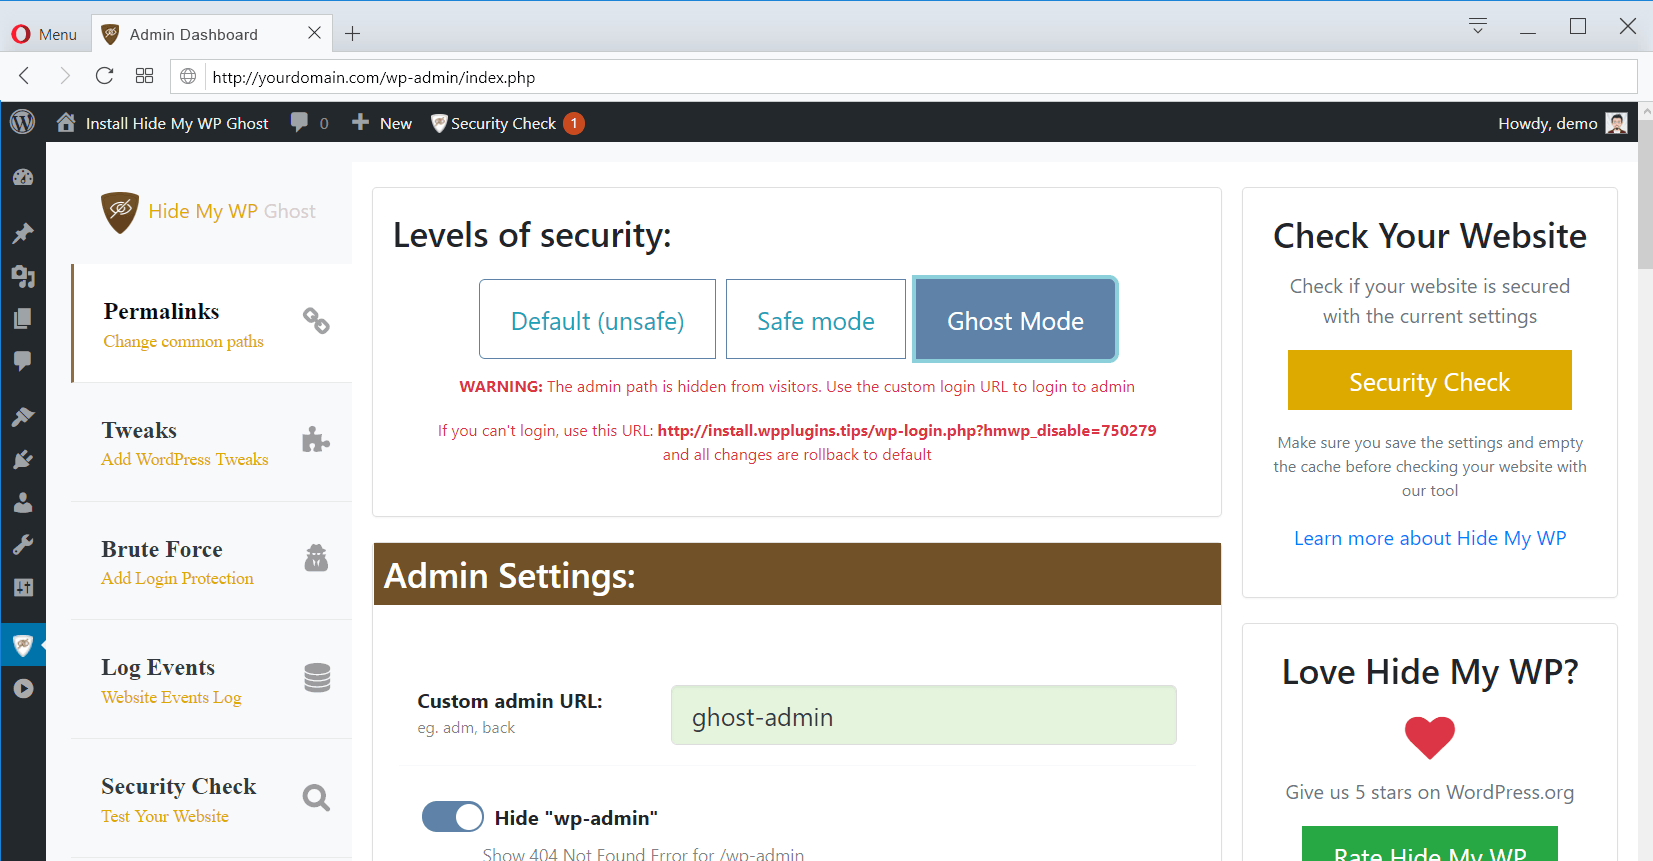Click the Custom admin URL input field

923,716
